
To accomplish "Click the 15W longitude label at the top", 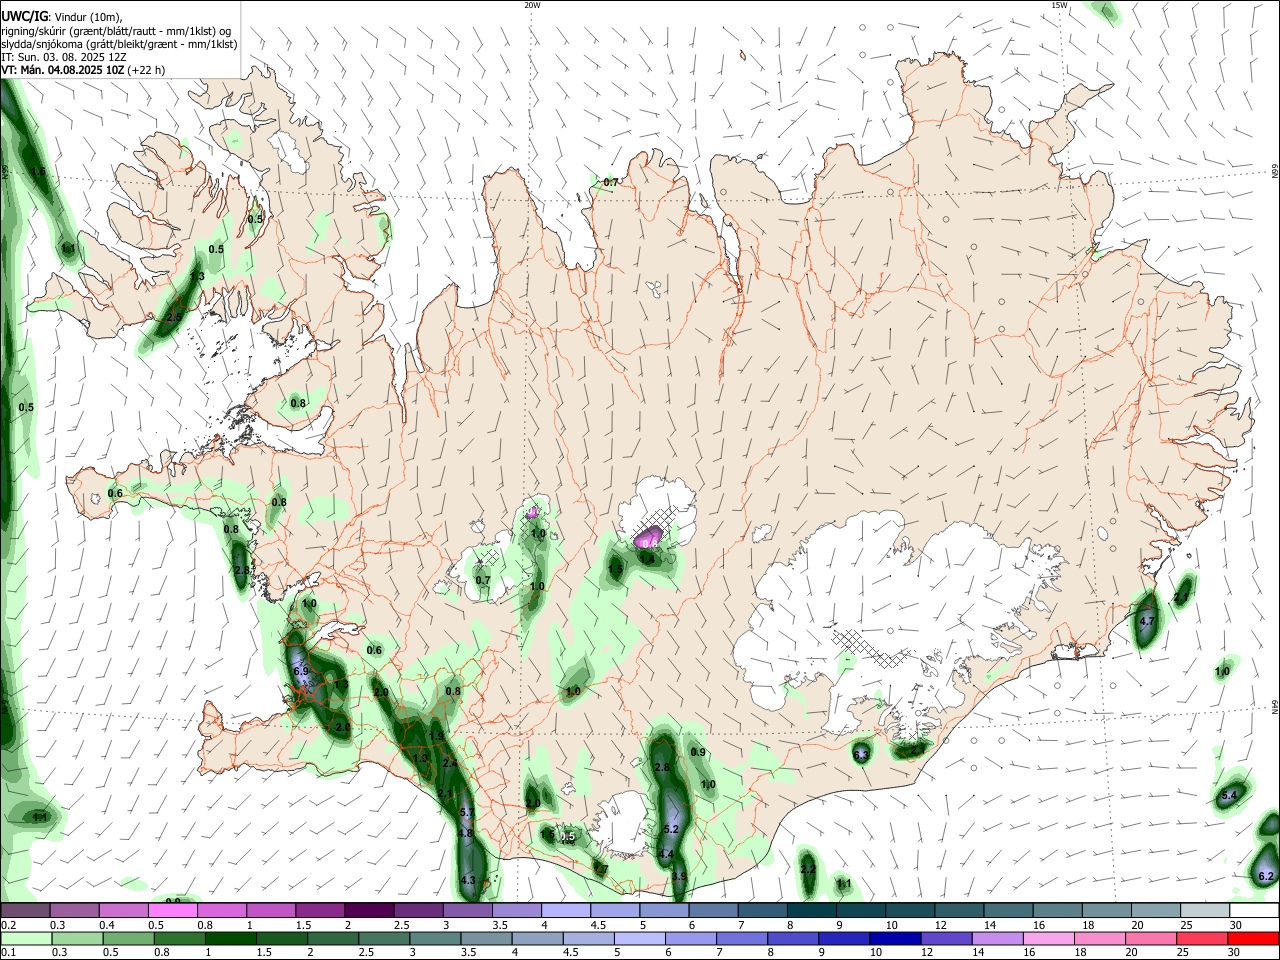I will (1060, 5).
